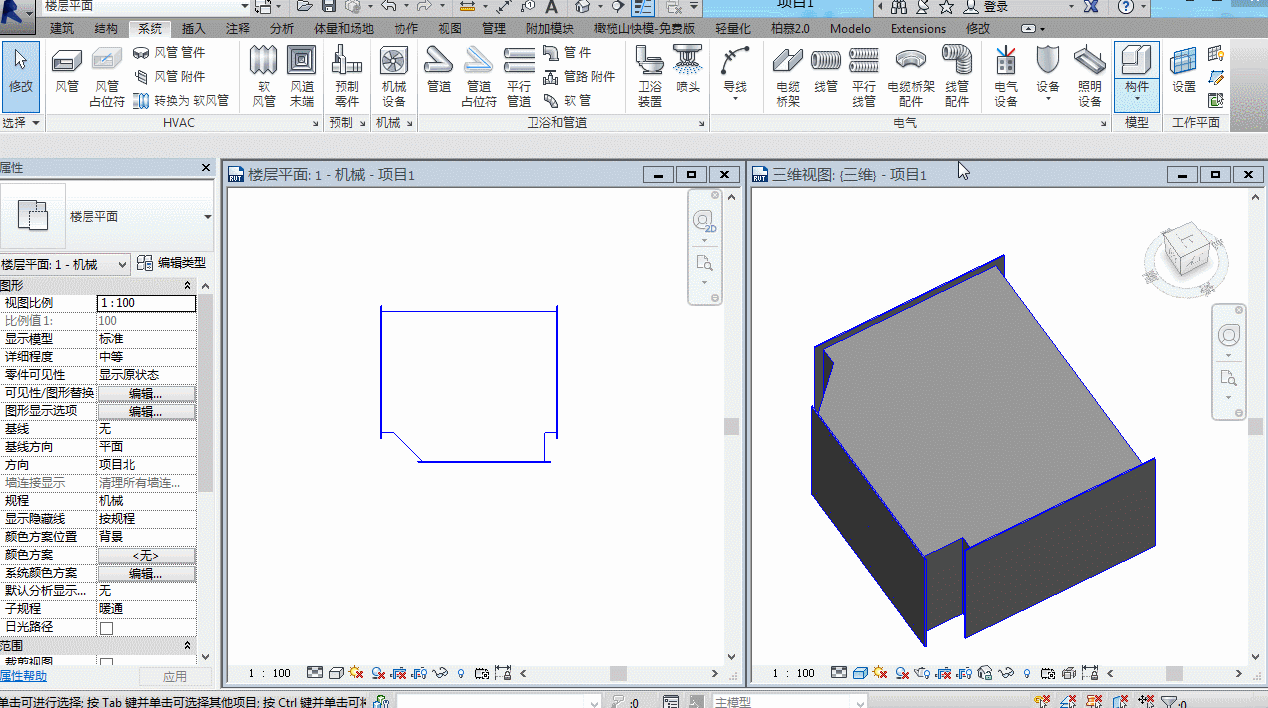Click 编辑 button for 系统颜色方案
Viewport: 1268px width, 708px height.
146,573
